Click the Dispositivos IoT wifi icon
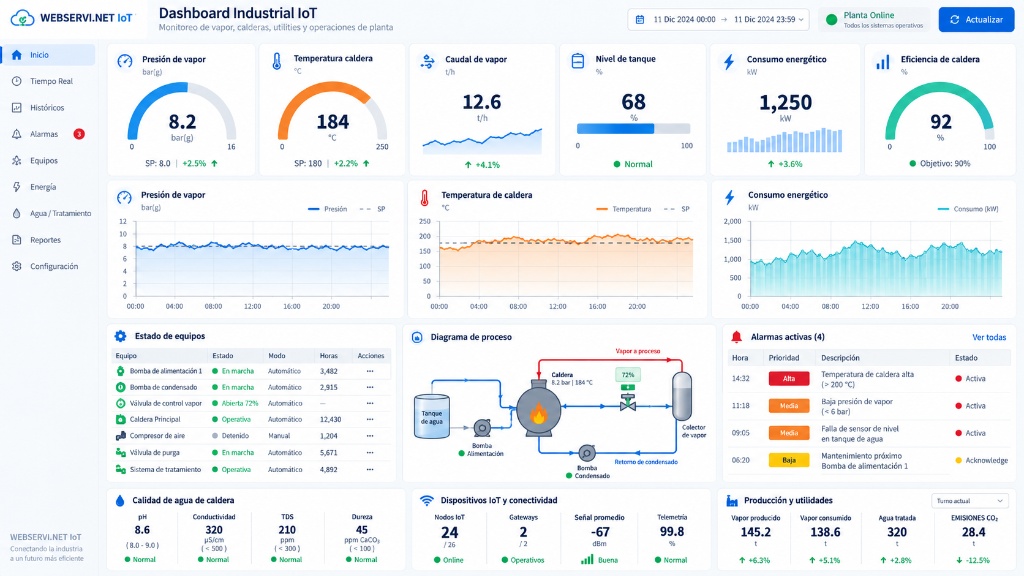The image size is (1024, 576). pos(426,501)
